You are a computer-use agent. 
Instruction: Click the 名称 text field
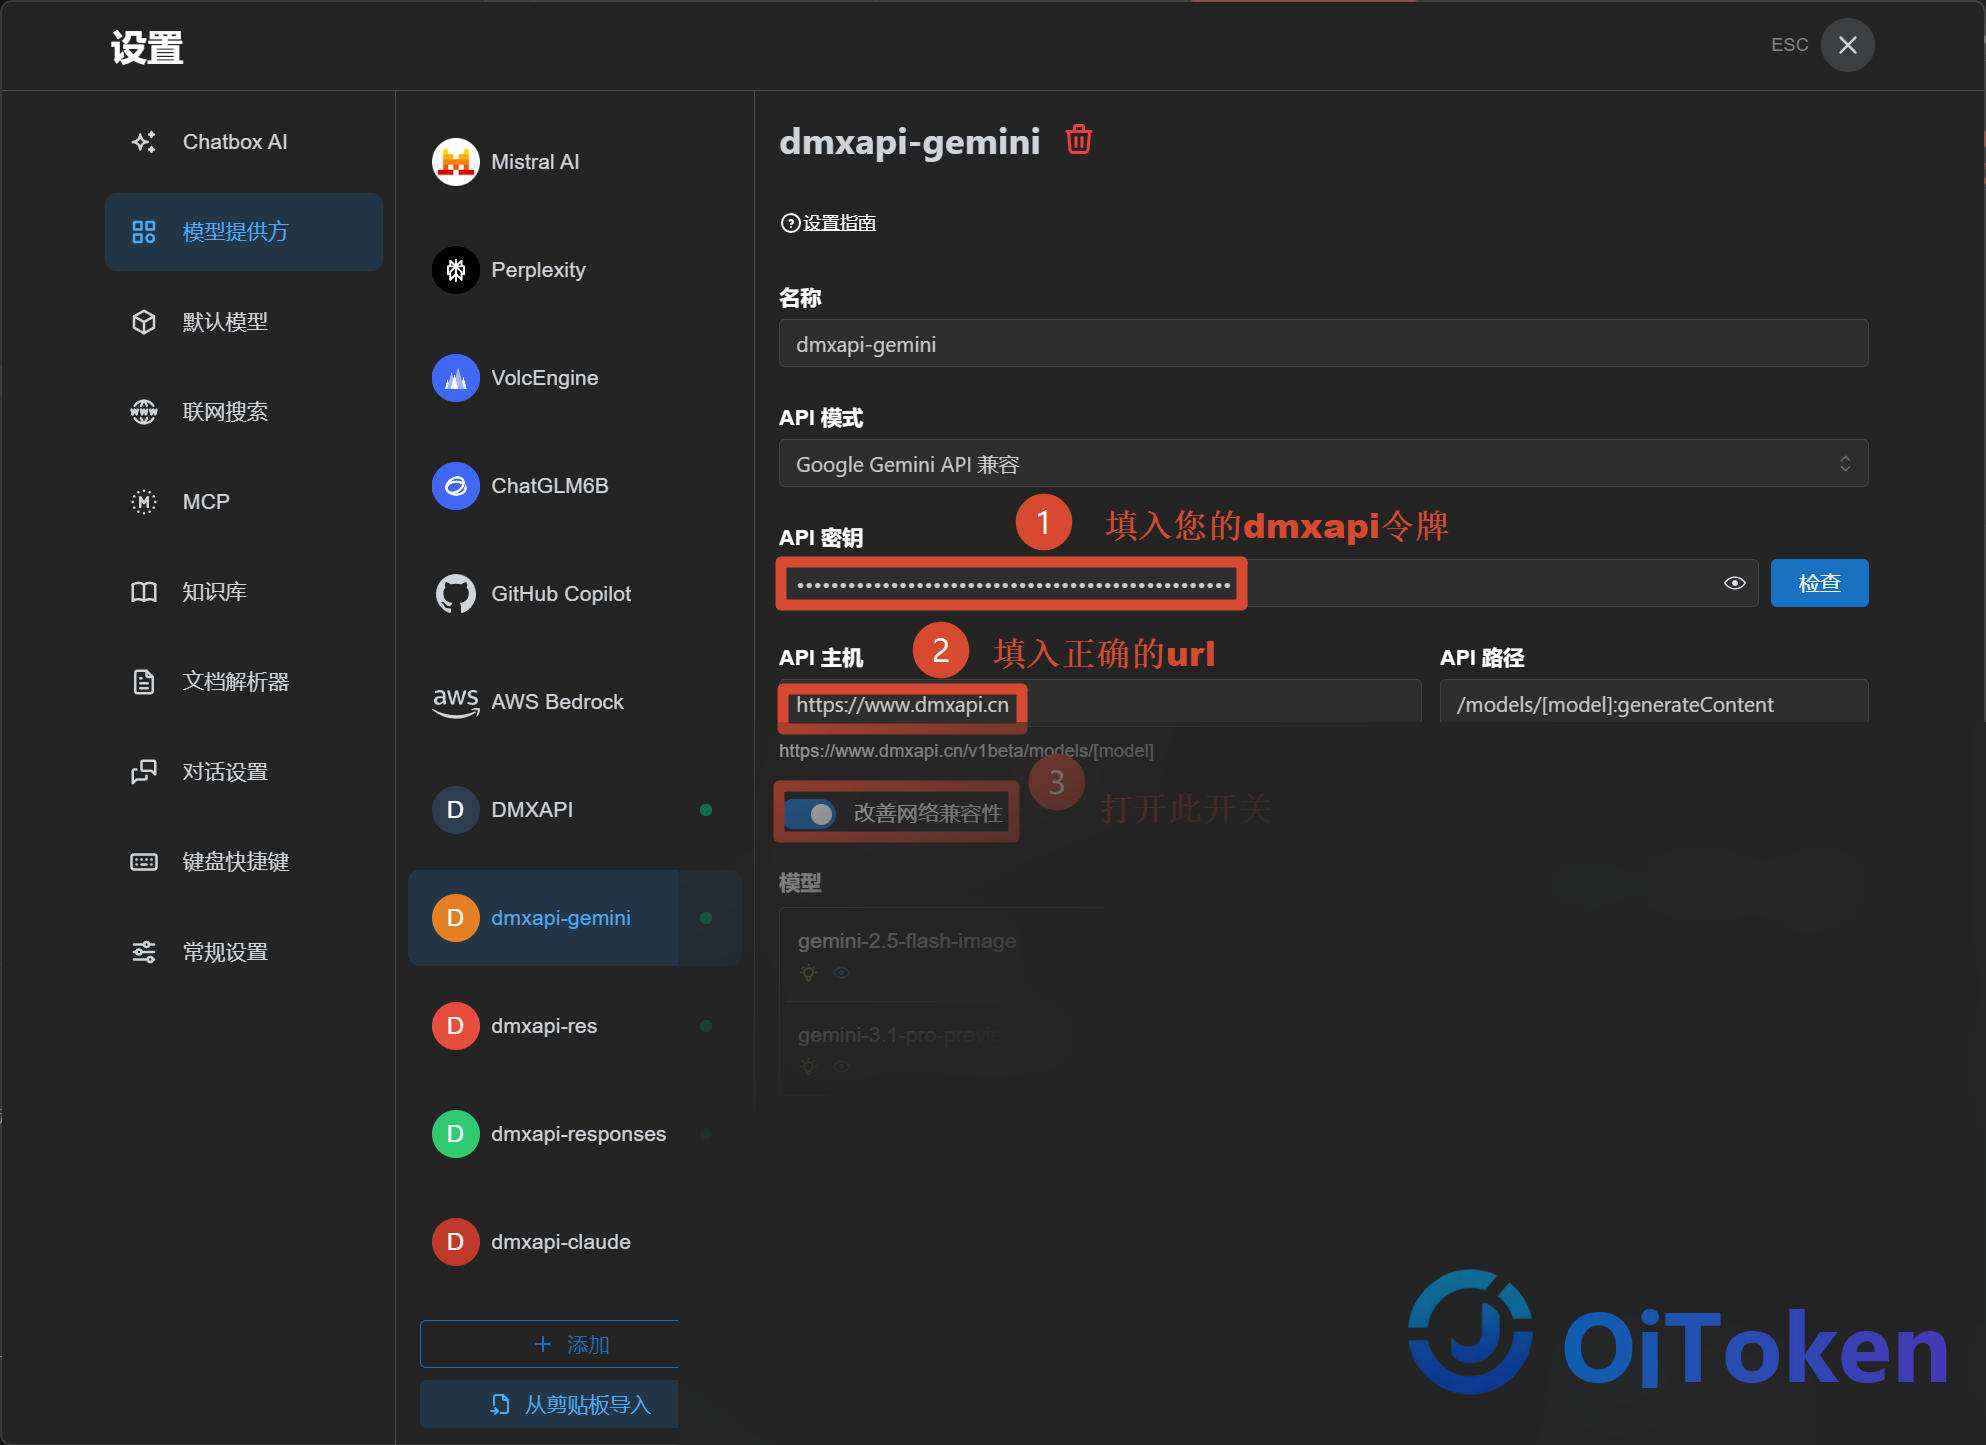click(1323, 344)
